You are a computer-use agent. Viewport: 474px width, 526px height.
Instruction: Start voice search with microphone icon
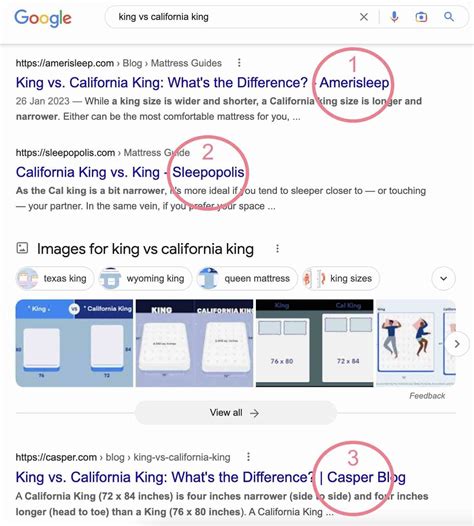pos(394,17)
